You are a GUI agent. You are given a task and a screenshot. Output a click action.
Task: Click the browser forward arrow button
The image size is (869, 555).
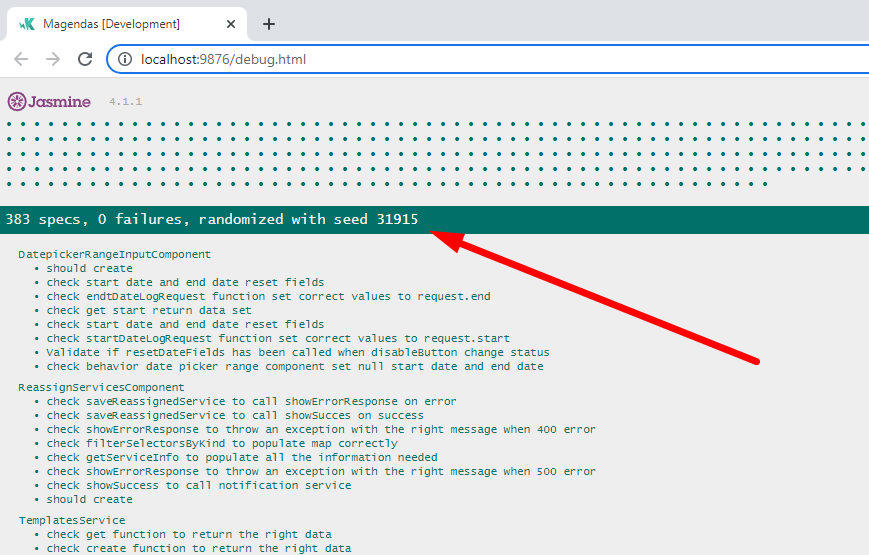pos(53,59)
